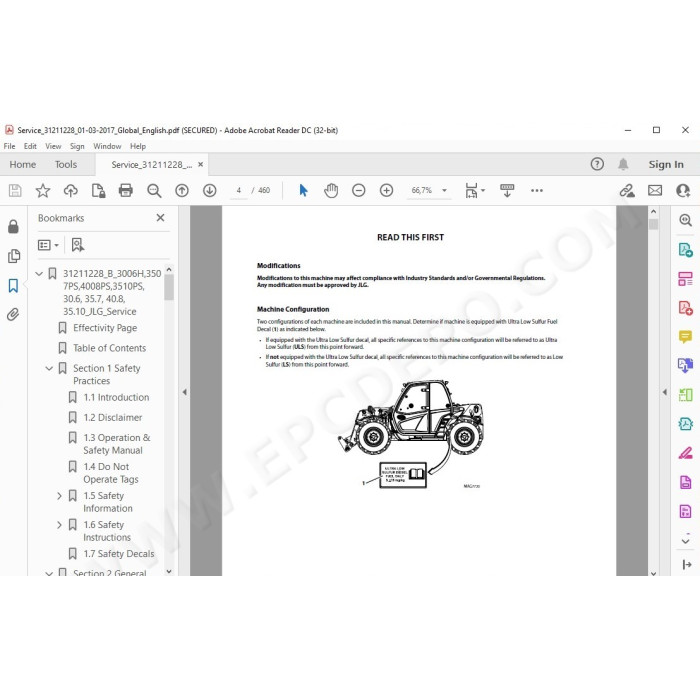Go to previous page arrow
This screenshot has width=700, height=700.
[x=182, y=191]
